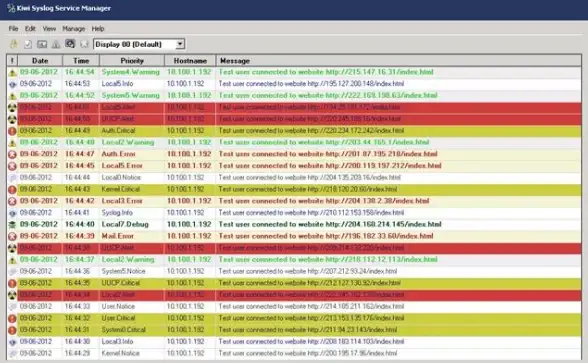Click the blue arrows toolbar icon

click(x=70, y=44)
